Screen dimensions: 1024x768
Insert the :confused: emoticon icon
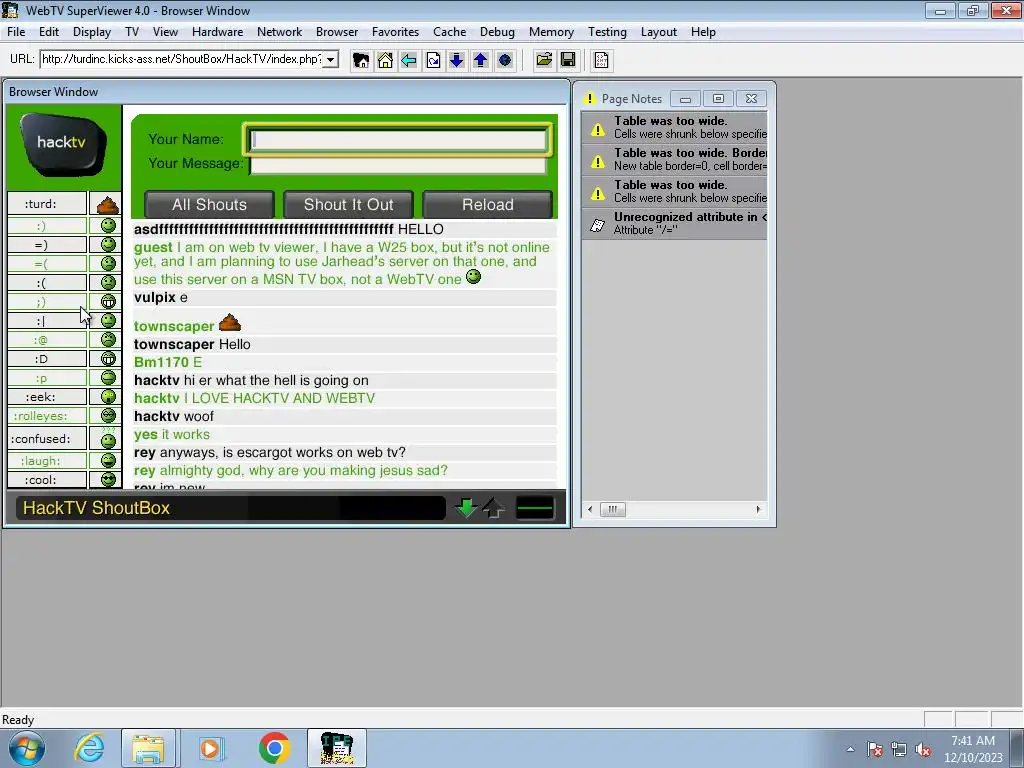pyautogui.click(x=108, y=439)
